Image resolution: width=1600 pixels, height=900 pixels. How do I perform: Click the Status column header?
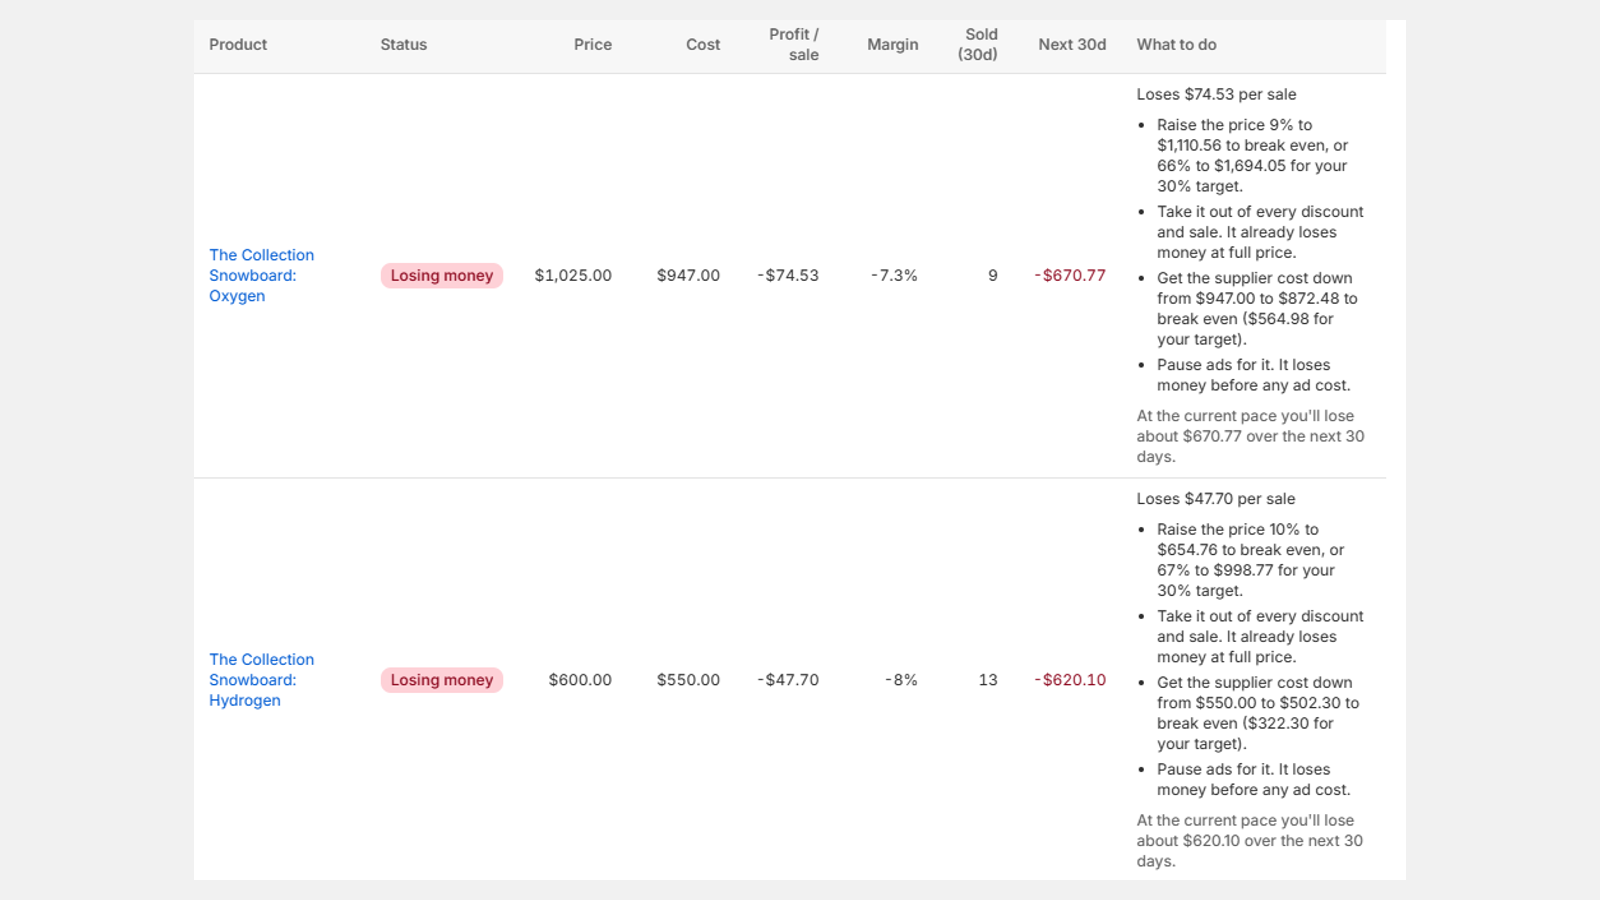pyautogui.click(x=403, y=44)
